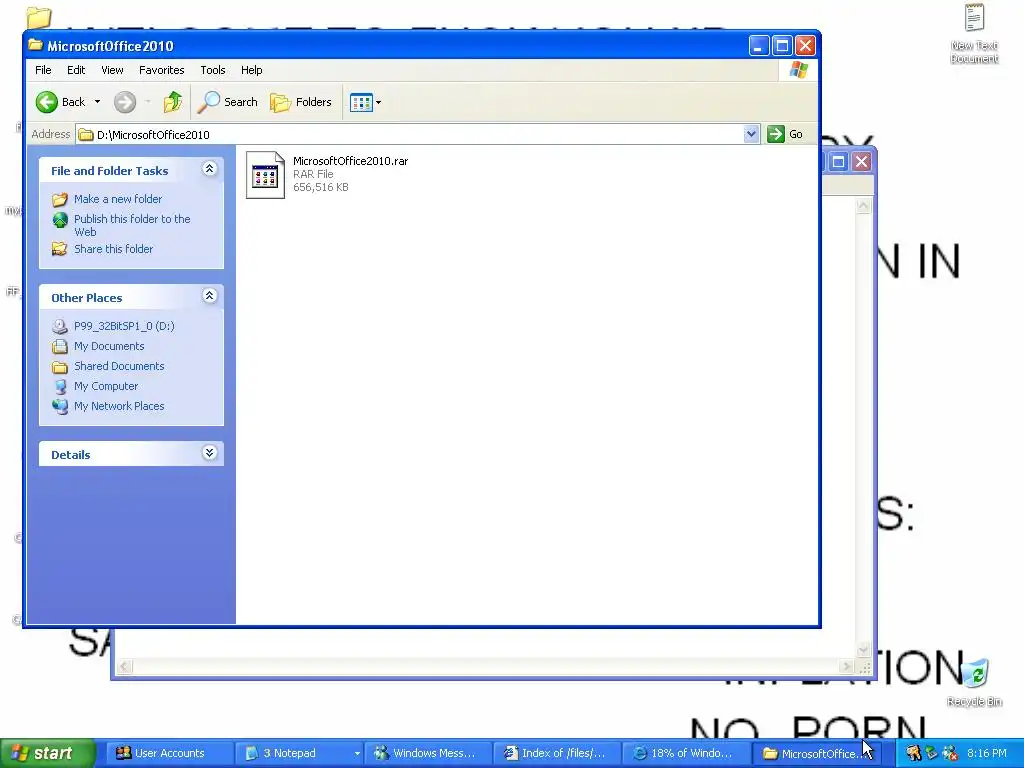Click the 8:16 PM system clock
The image size is (1024, 768).
986,753
